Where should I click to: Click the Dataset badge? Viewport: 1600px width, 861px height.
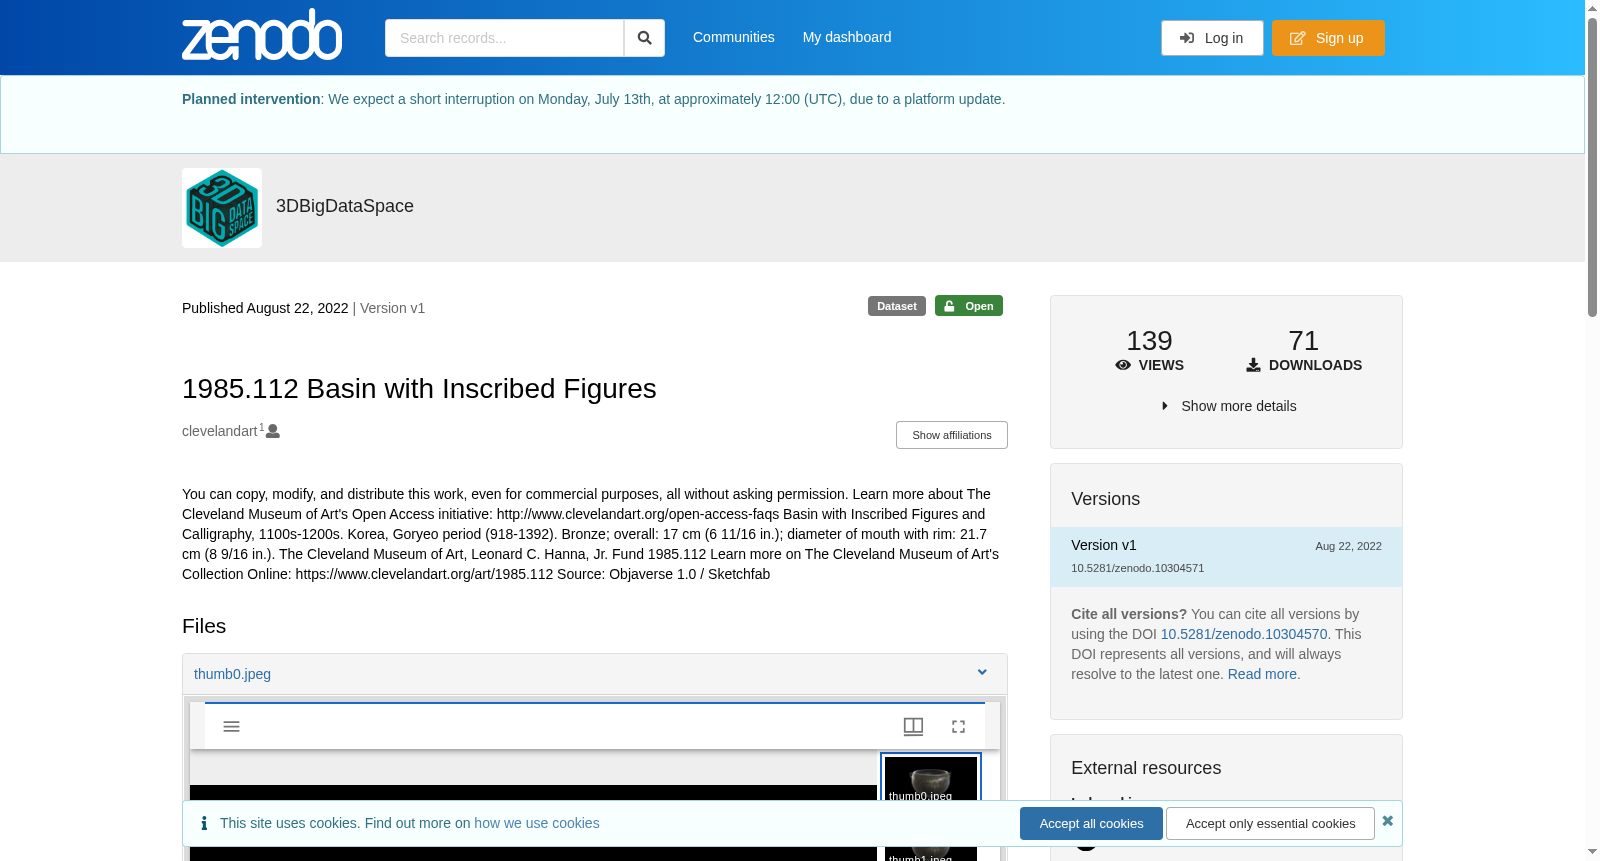[897, 306]
